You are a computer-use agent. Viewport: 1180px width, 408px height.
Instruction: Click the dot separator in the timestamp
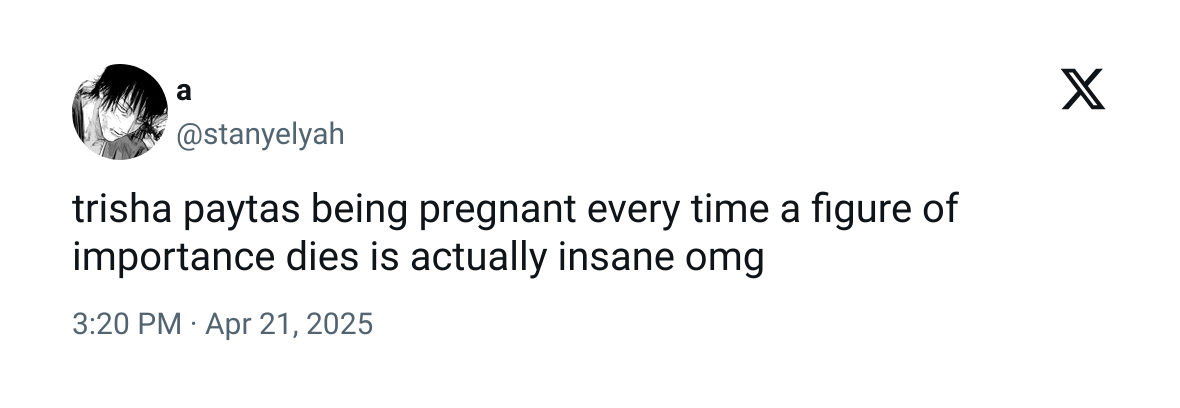[192, 324]
